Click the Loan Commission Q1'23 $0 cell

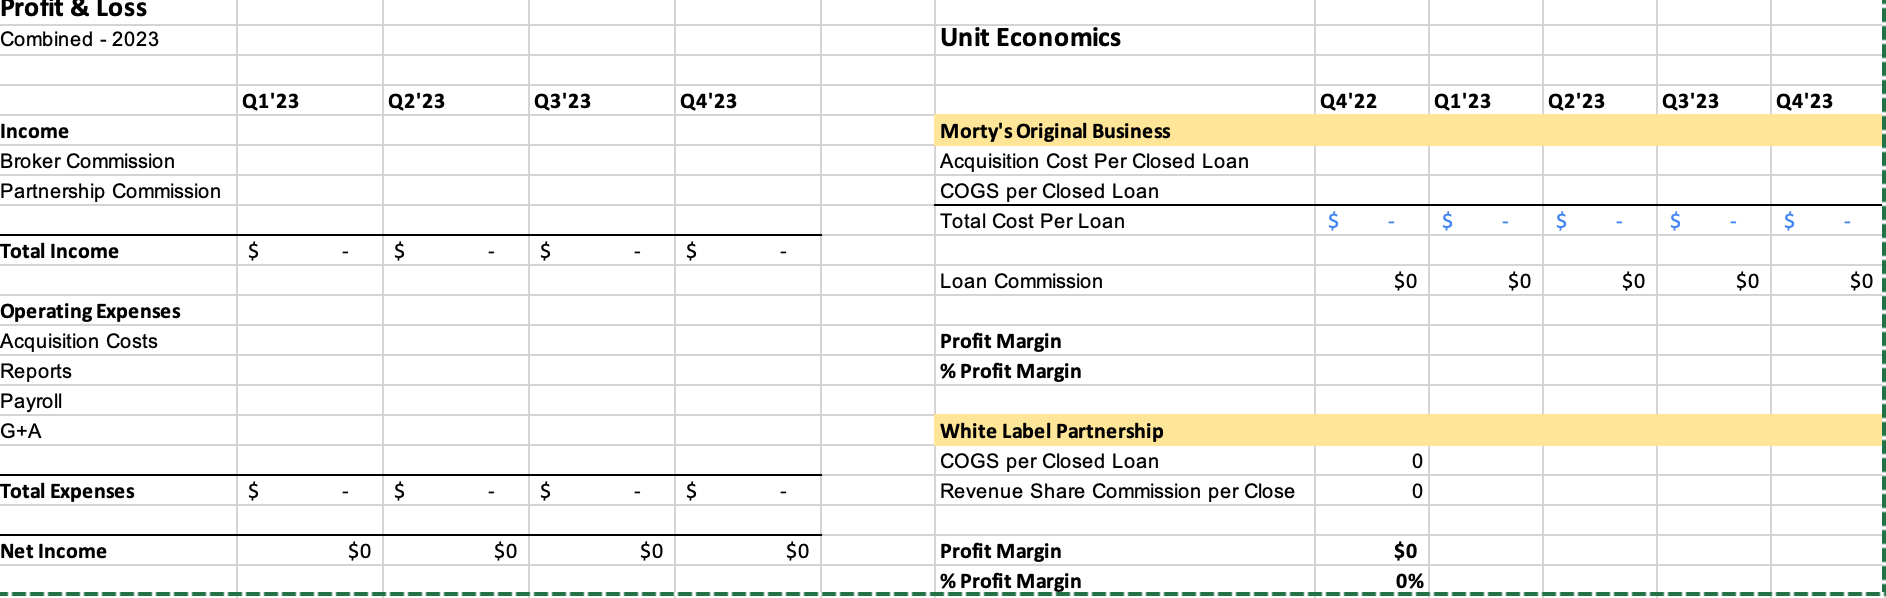click(x=1486, y=281)
